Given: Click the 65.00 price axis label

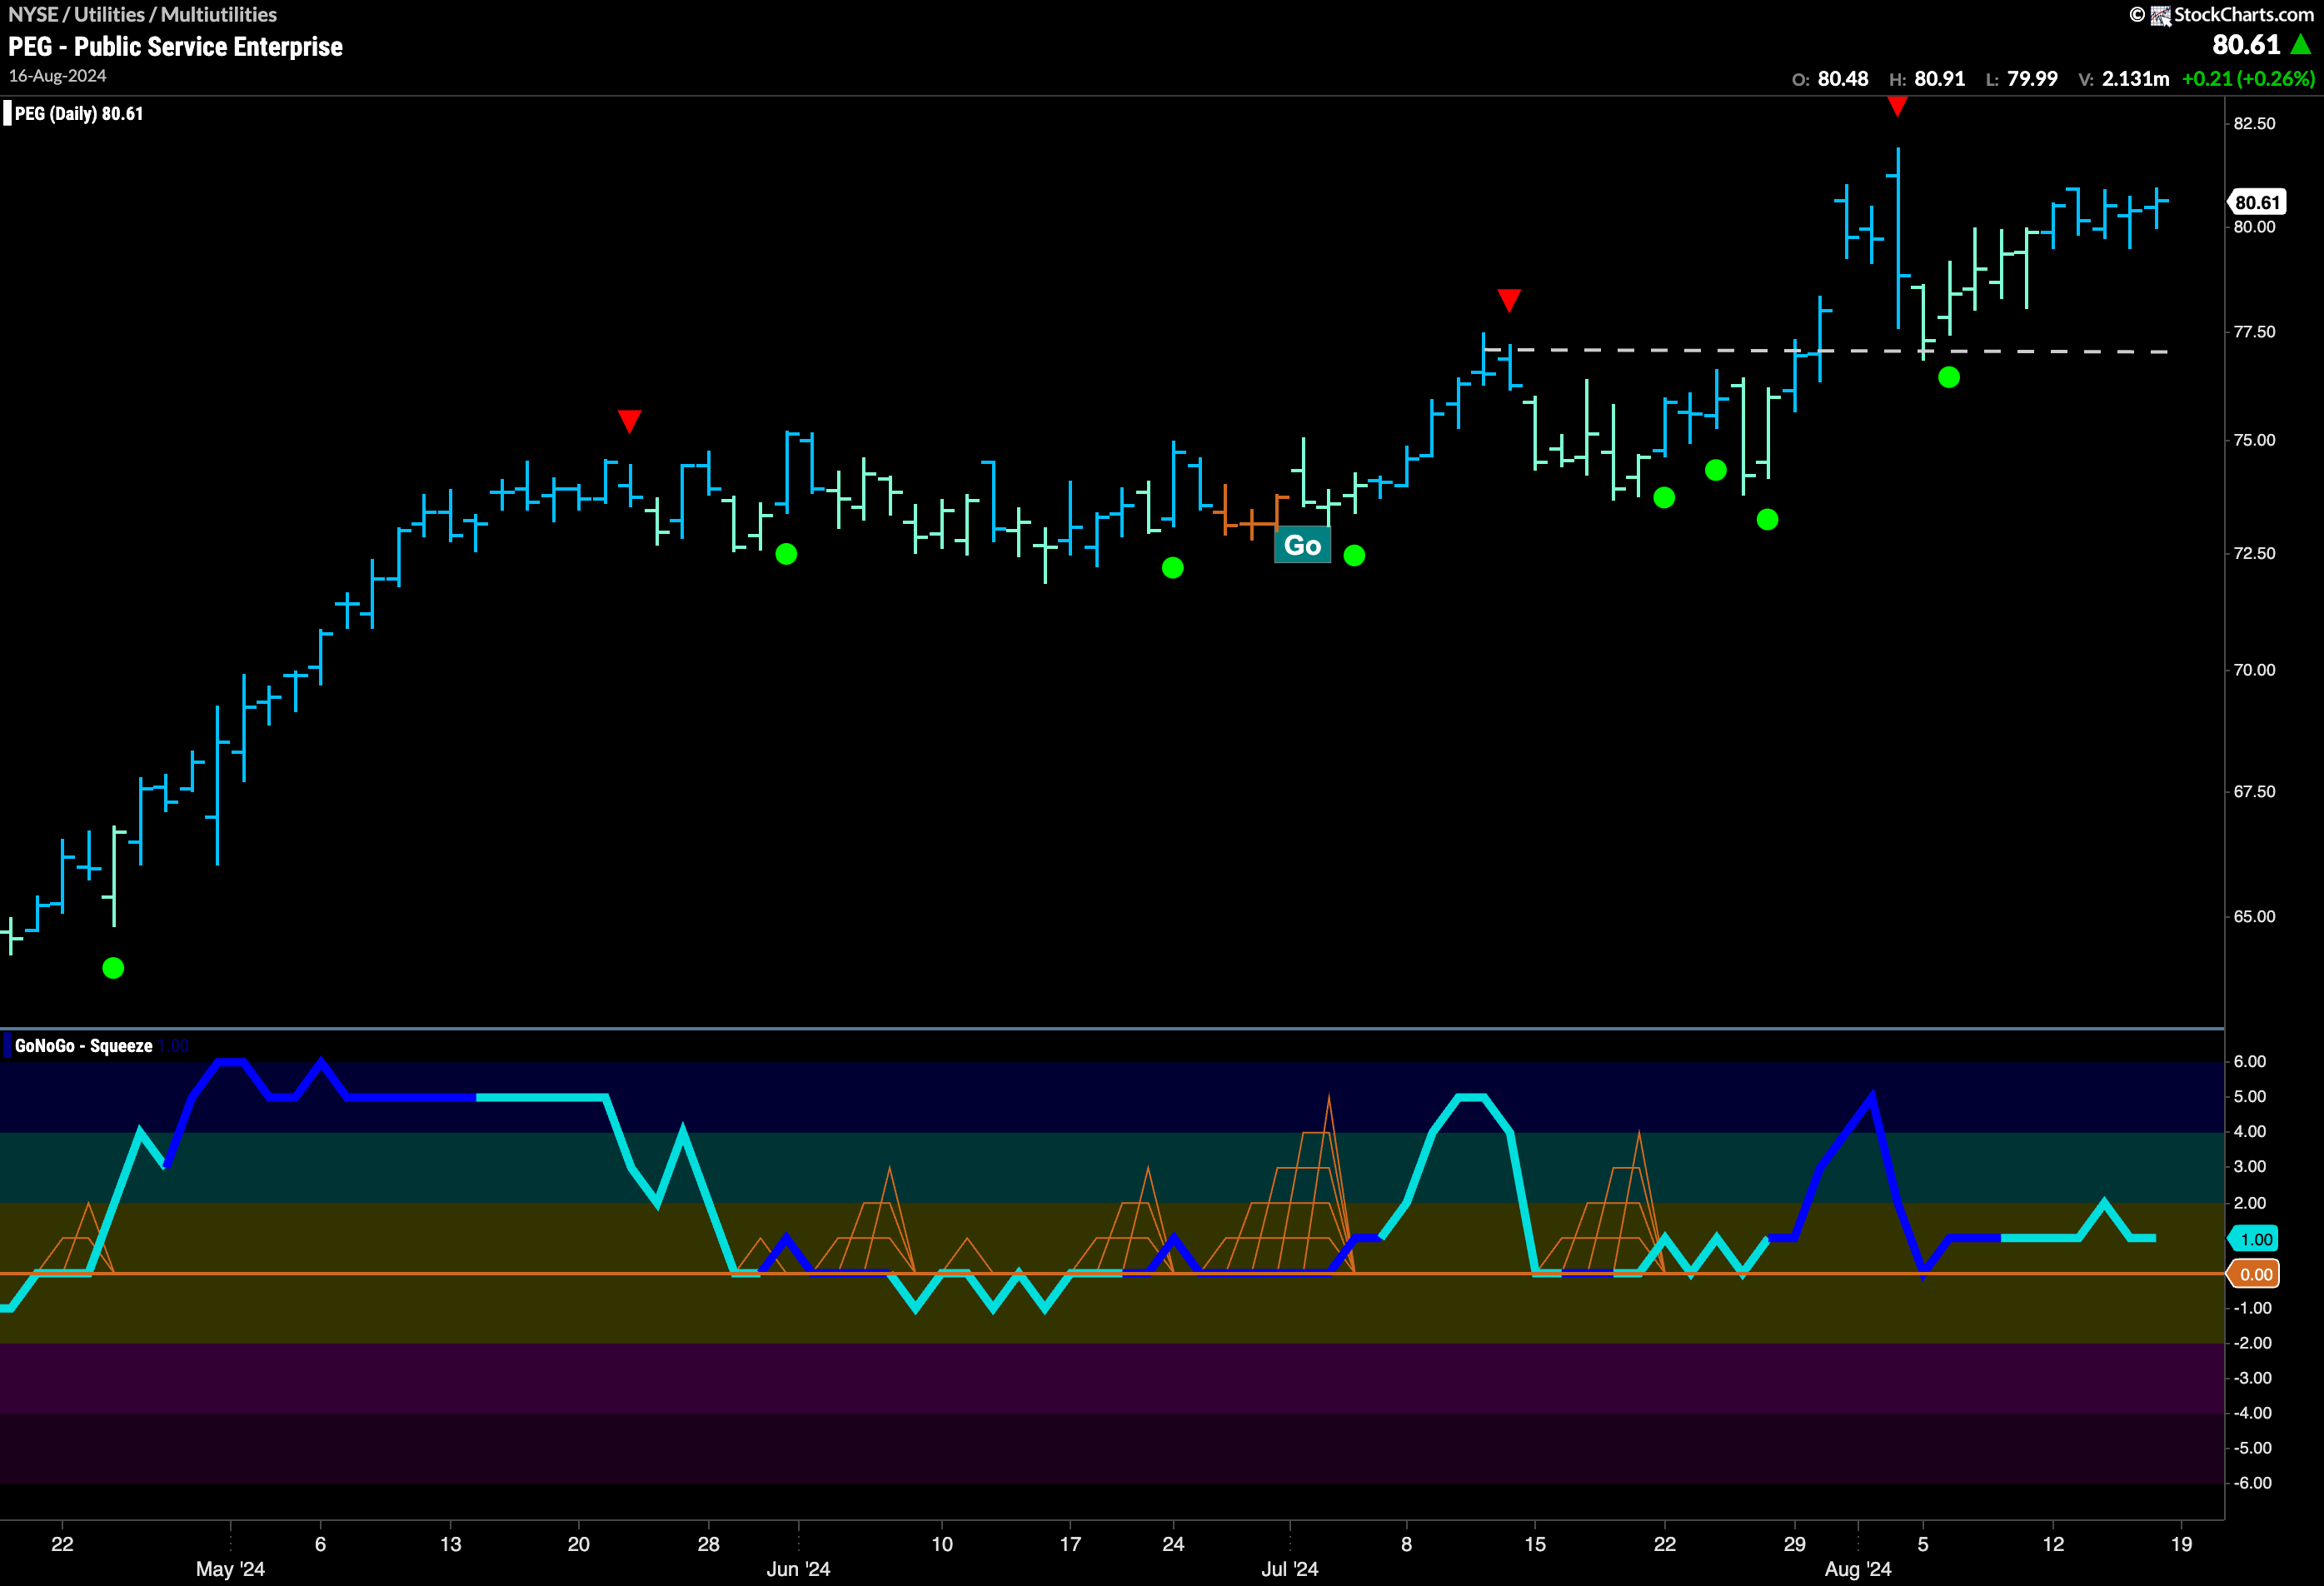Looking at the screenshot, I should pos(2254,916).
